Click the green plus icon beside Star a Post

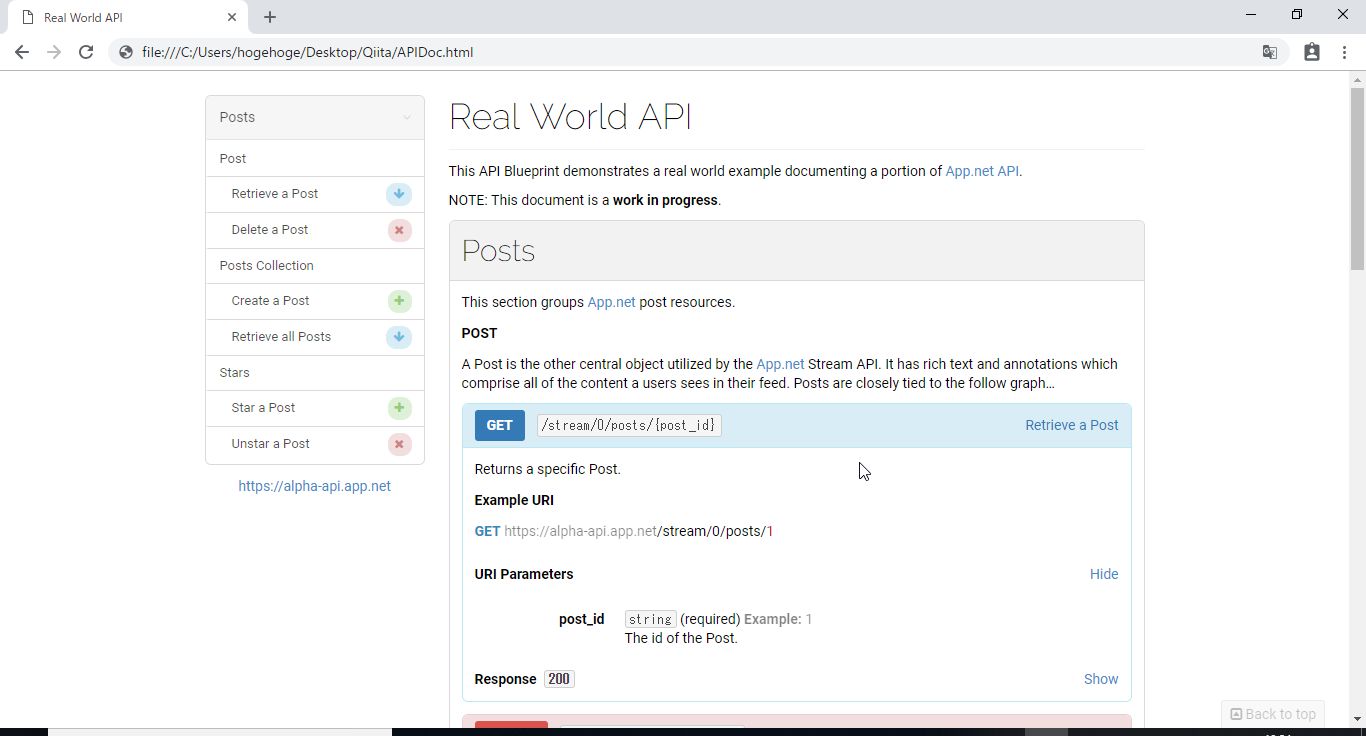click(x=399, y=408)
